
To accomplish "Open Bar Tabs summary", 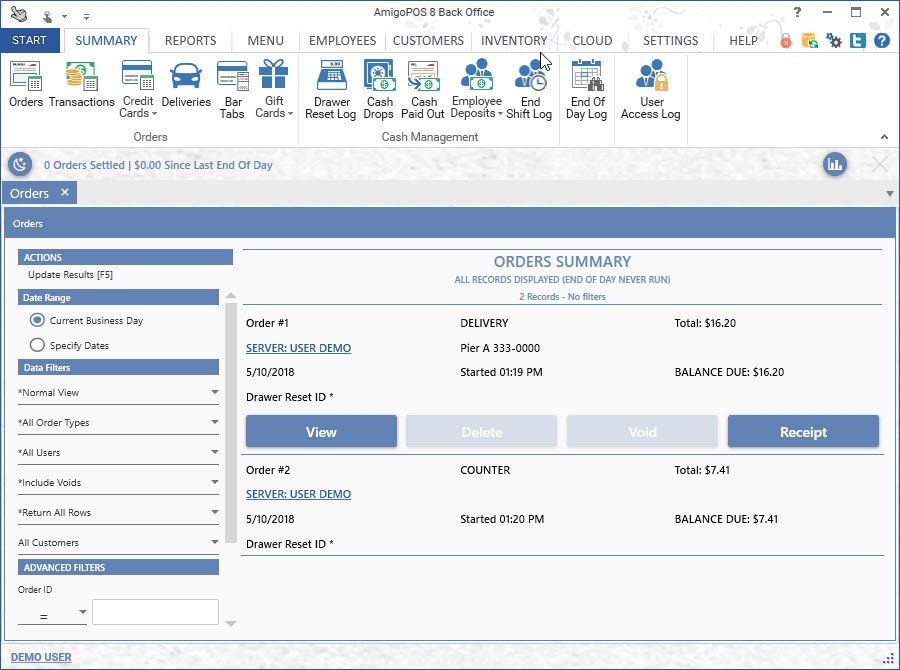I will [232, 89].
